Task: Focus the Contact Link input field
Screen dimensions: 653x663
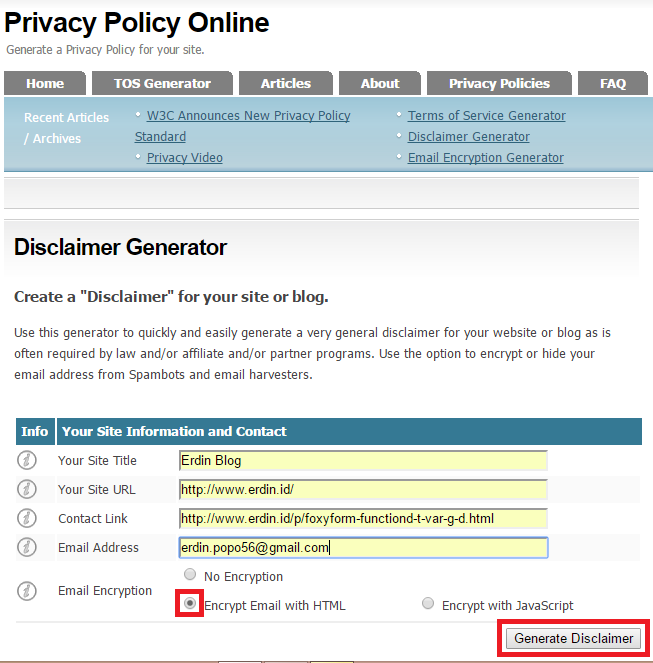Action: tap(363, 518)
